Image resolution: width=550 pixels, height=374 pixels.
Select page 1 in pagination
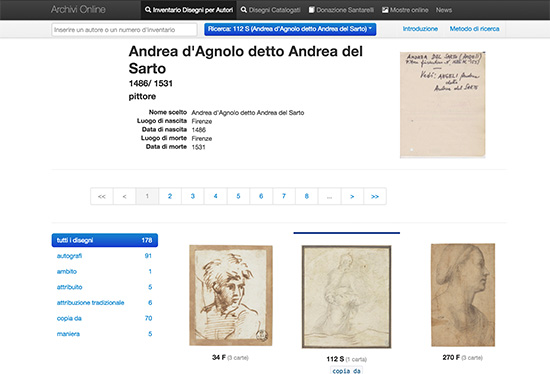(147, 196)
